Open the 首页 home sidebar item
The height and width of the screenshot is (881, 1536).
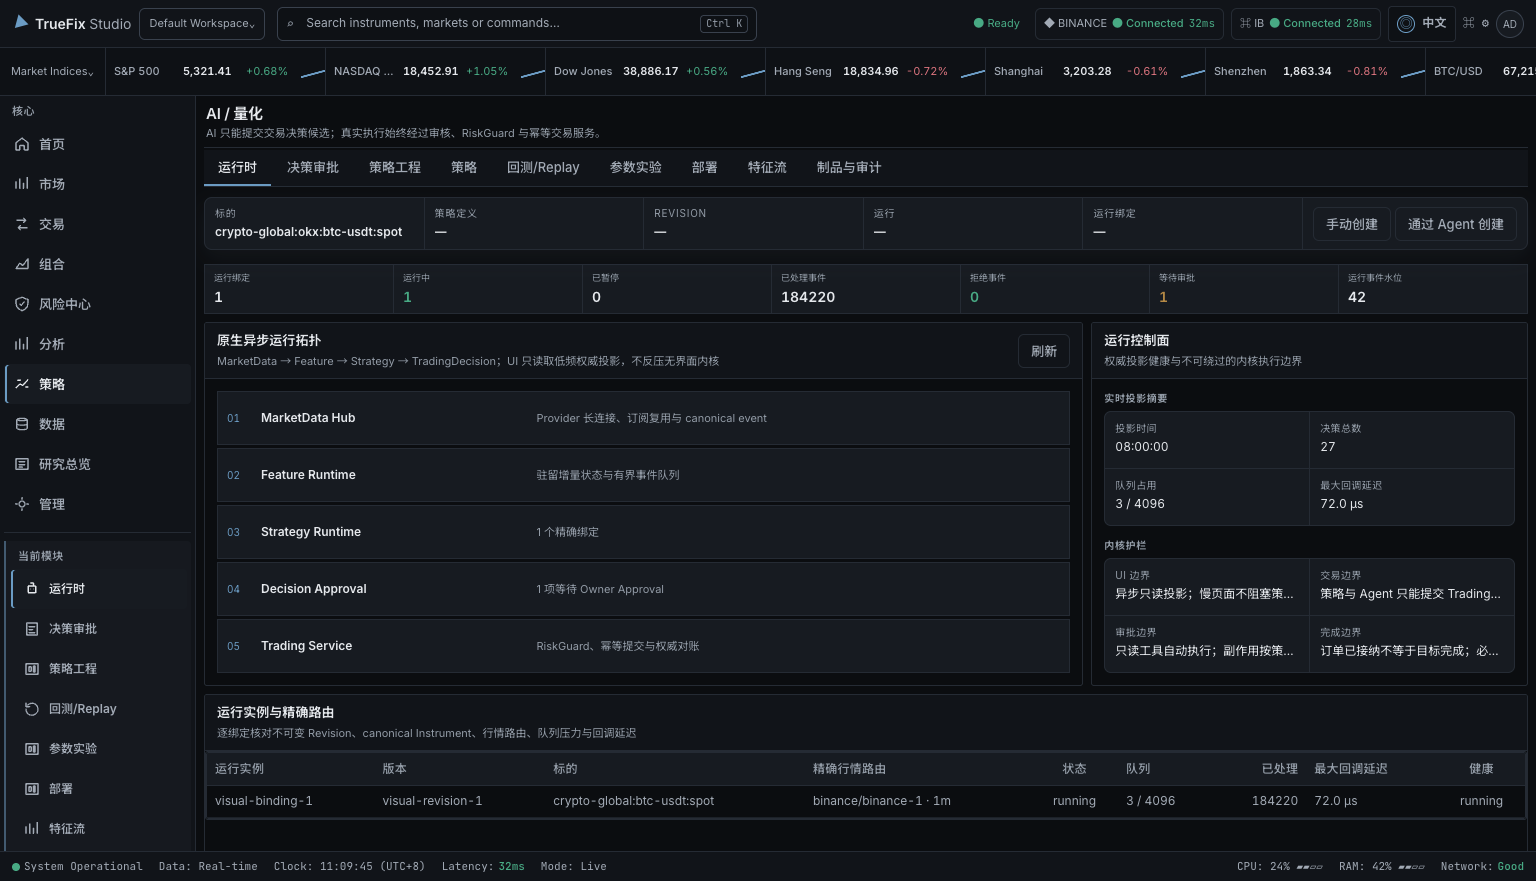point(98,144)
